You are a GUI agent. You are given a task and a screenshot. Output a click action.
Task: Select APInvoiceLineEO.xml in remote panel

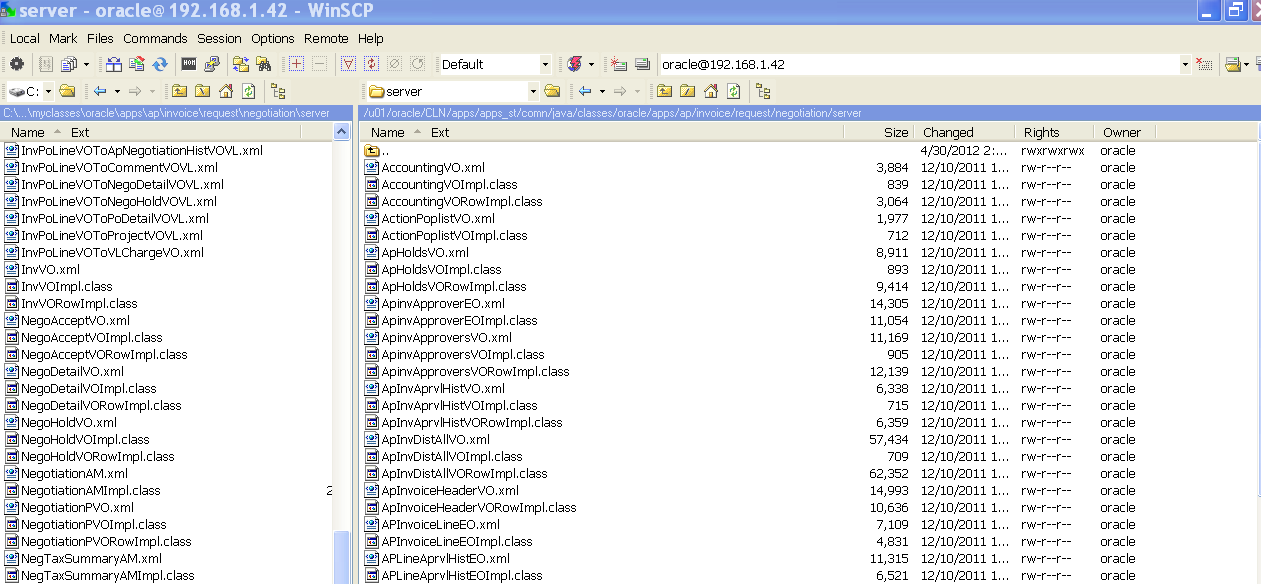coord(440,524)
